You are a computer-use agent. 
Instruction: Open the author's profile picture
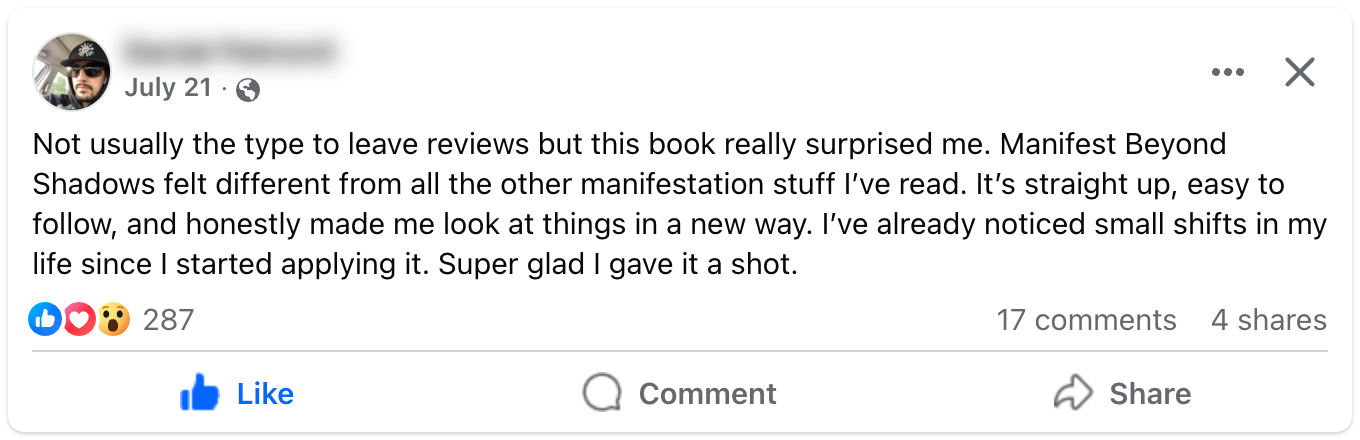[x=72, y=71]
